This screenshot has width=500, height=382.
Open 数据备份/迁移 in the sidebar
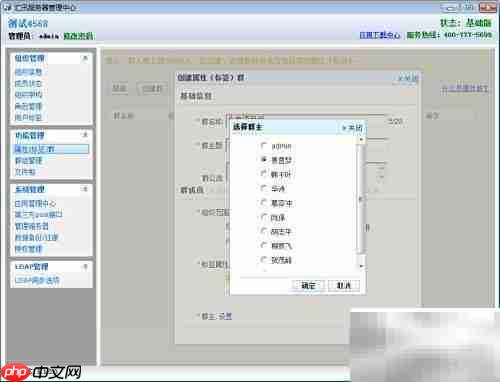coord(36,237)
